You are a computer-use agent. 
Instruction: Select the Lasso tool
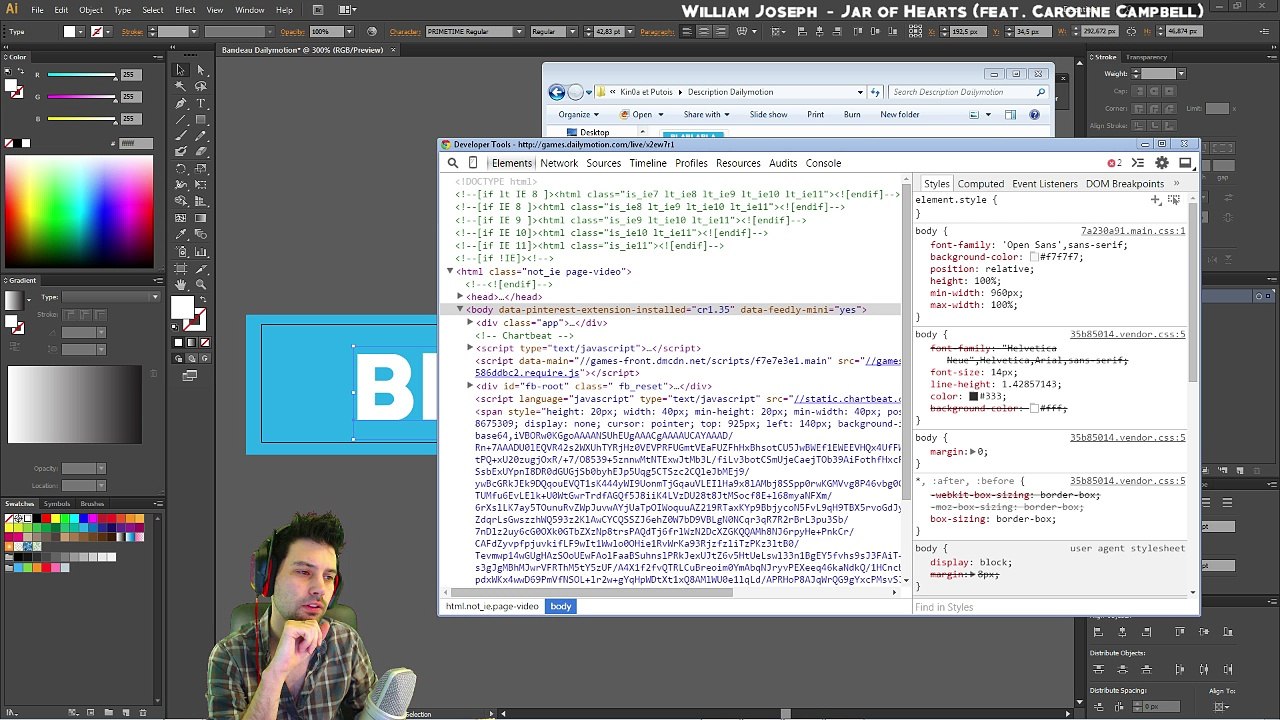[x=201, y=86]
